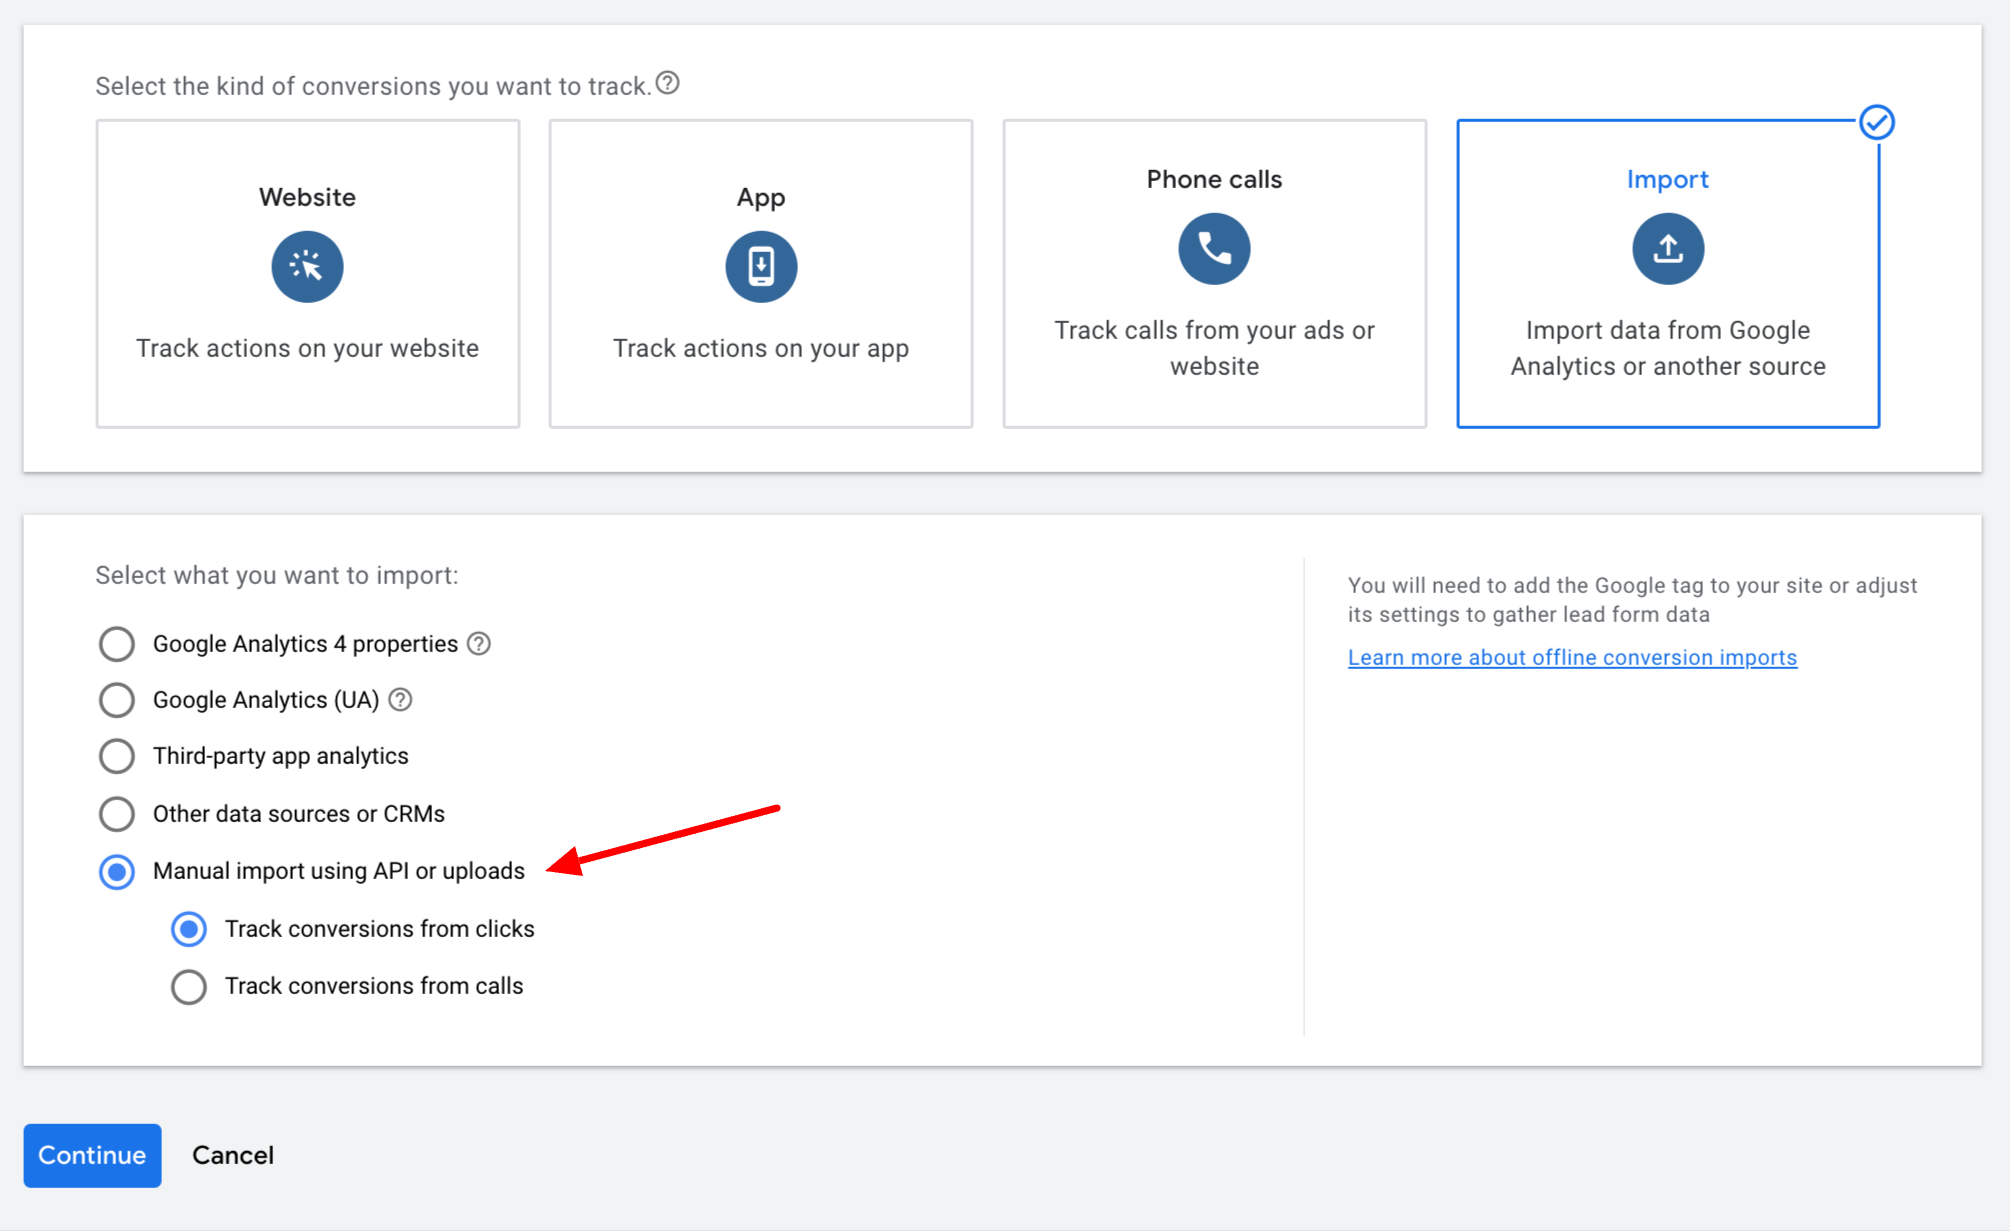
Task: Select the Phone calls conversion card description
Action: point(1214,348)
